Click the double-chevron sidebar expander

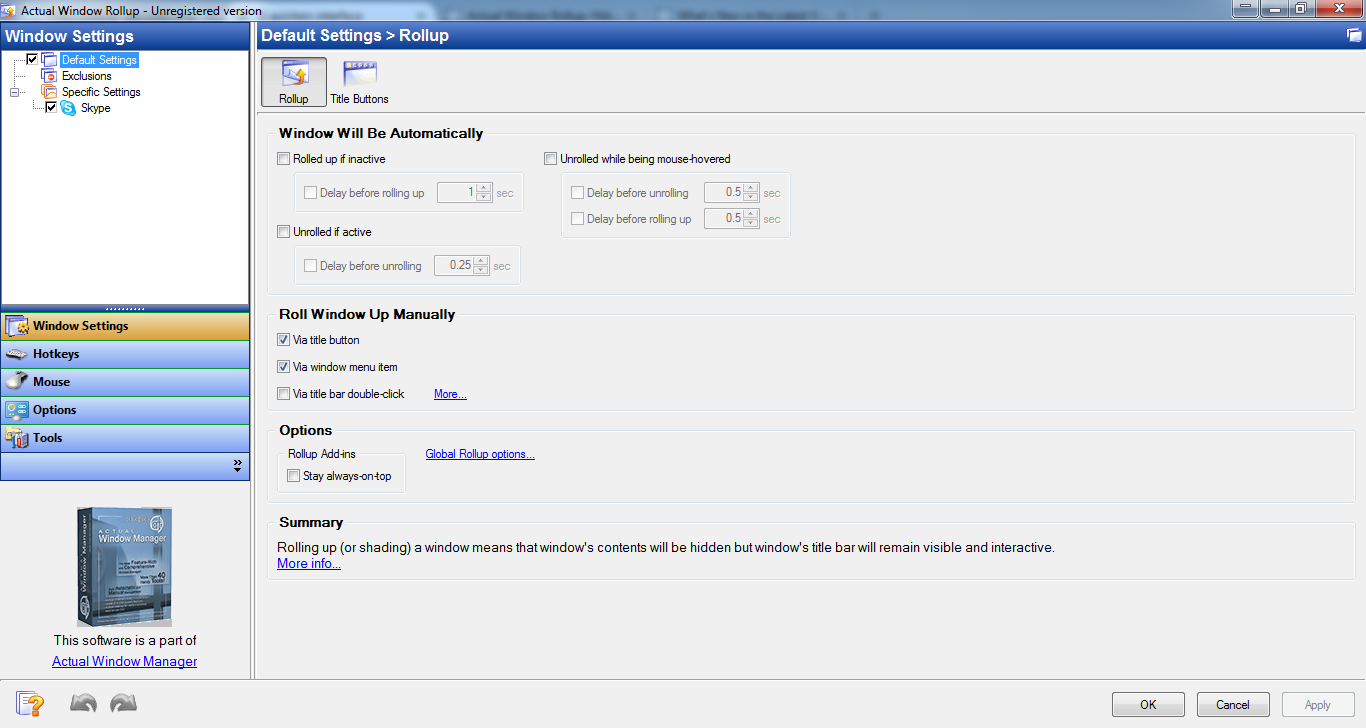point(237,464)
